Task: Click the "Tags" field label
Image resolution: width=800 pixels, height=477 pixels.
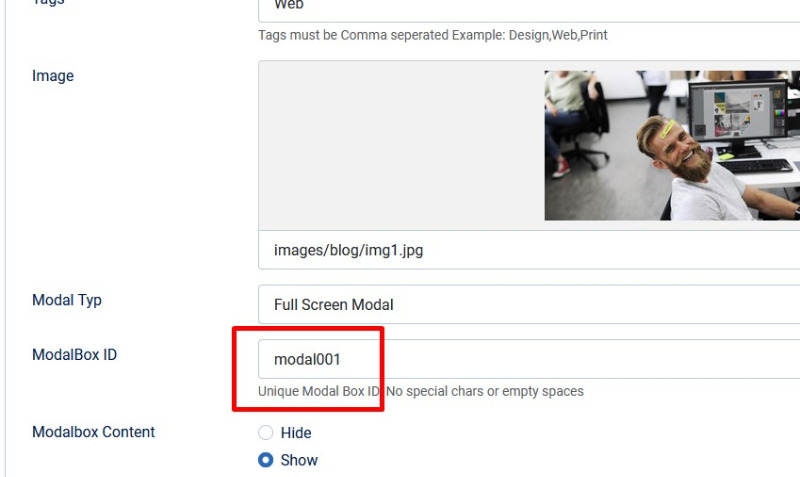Action: (48, 3)
